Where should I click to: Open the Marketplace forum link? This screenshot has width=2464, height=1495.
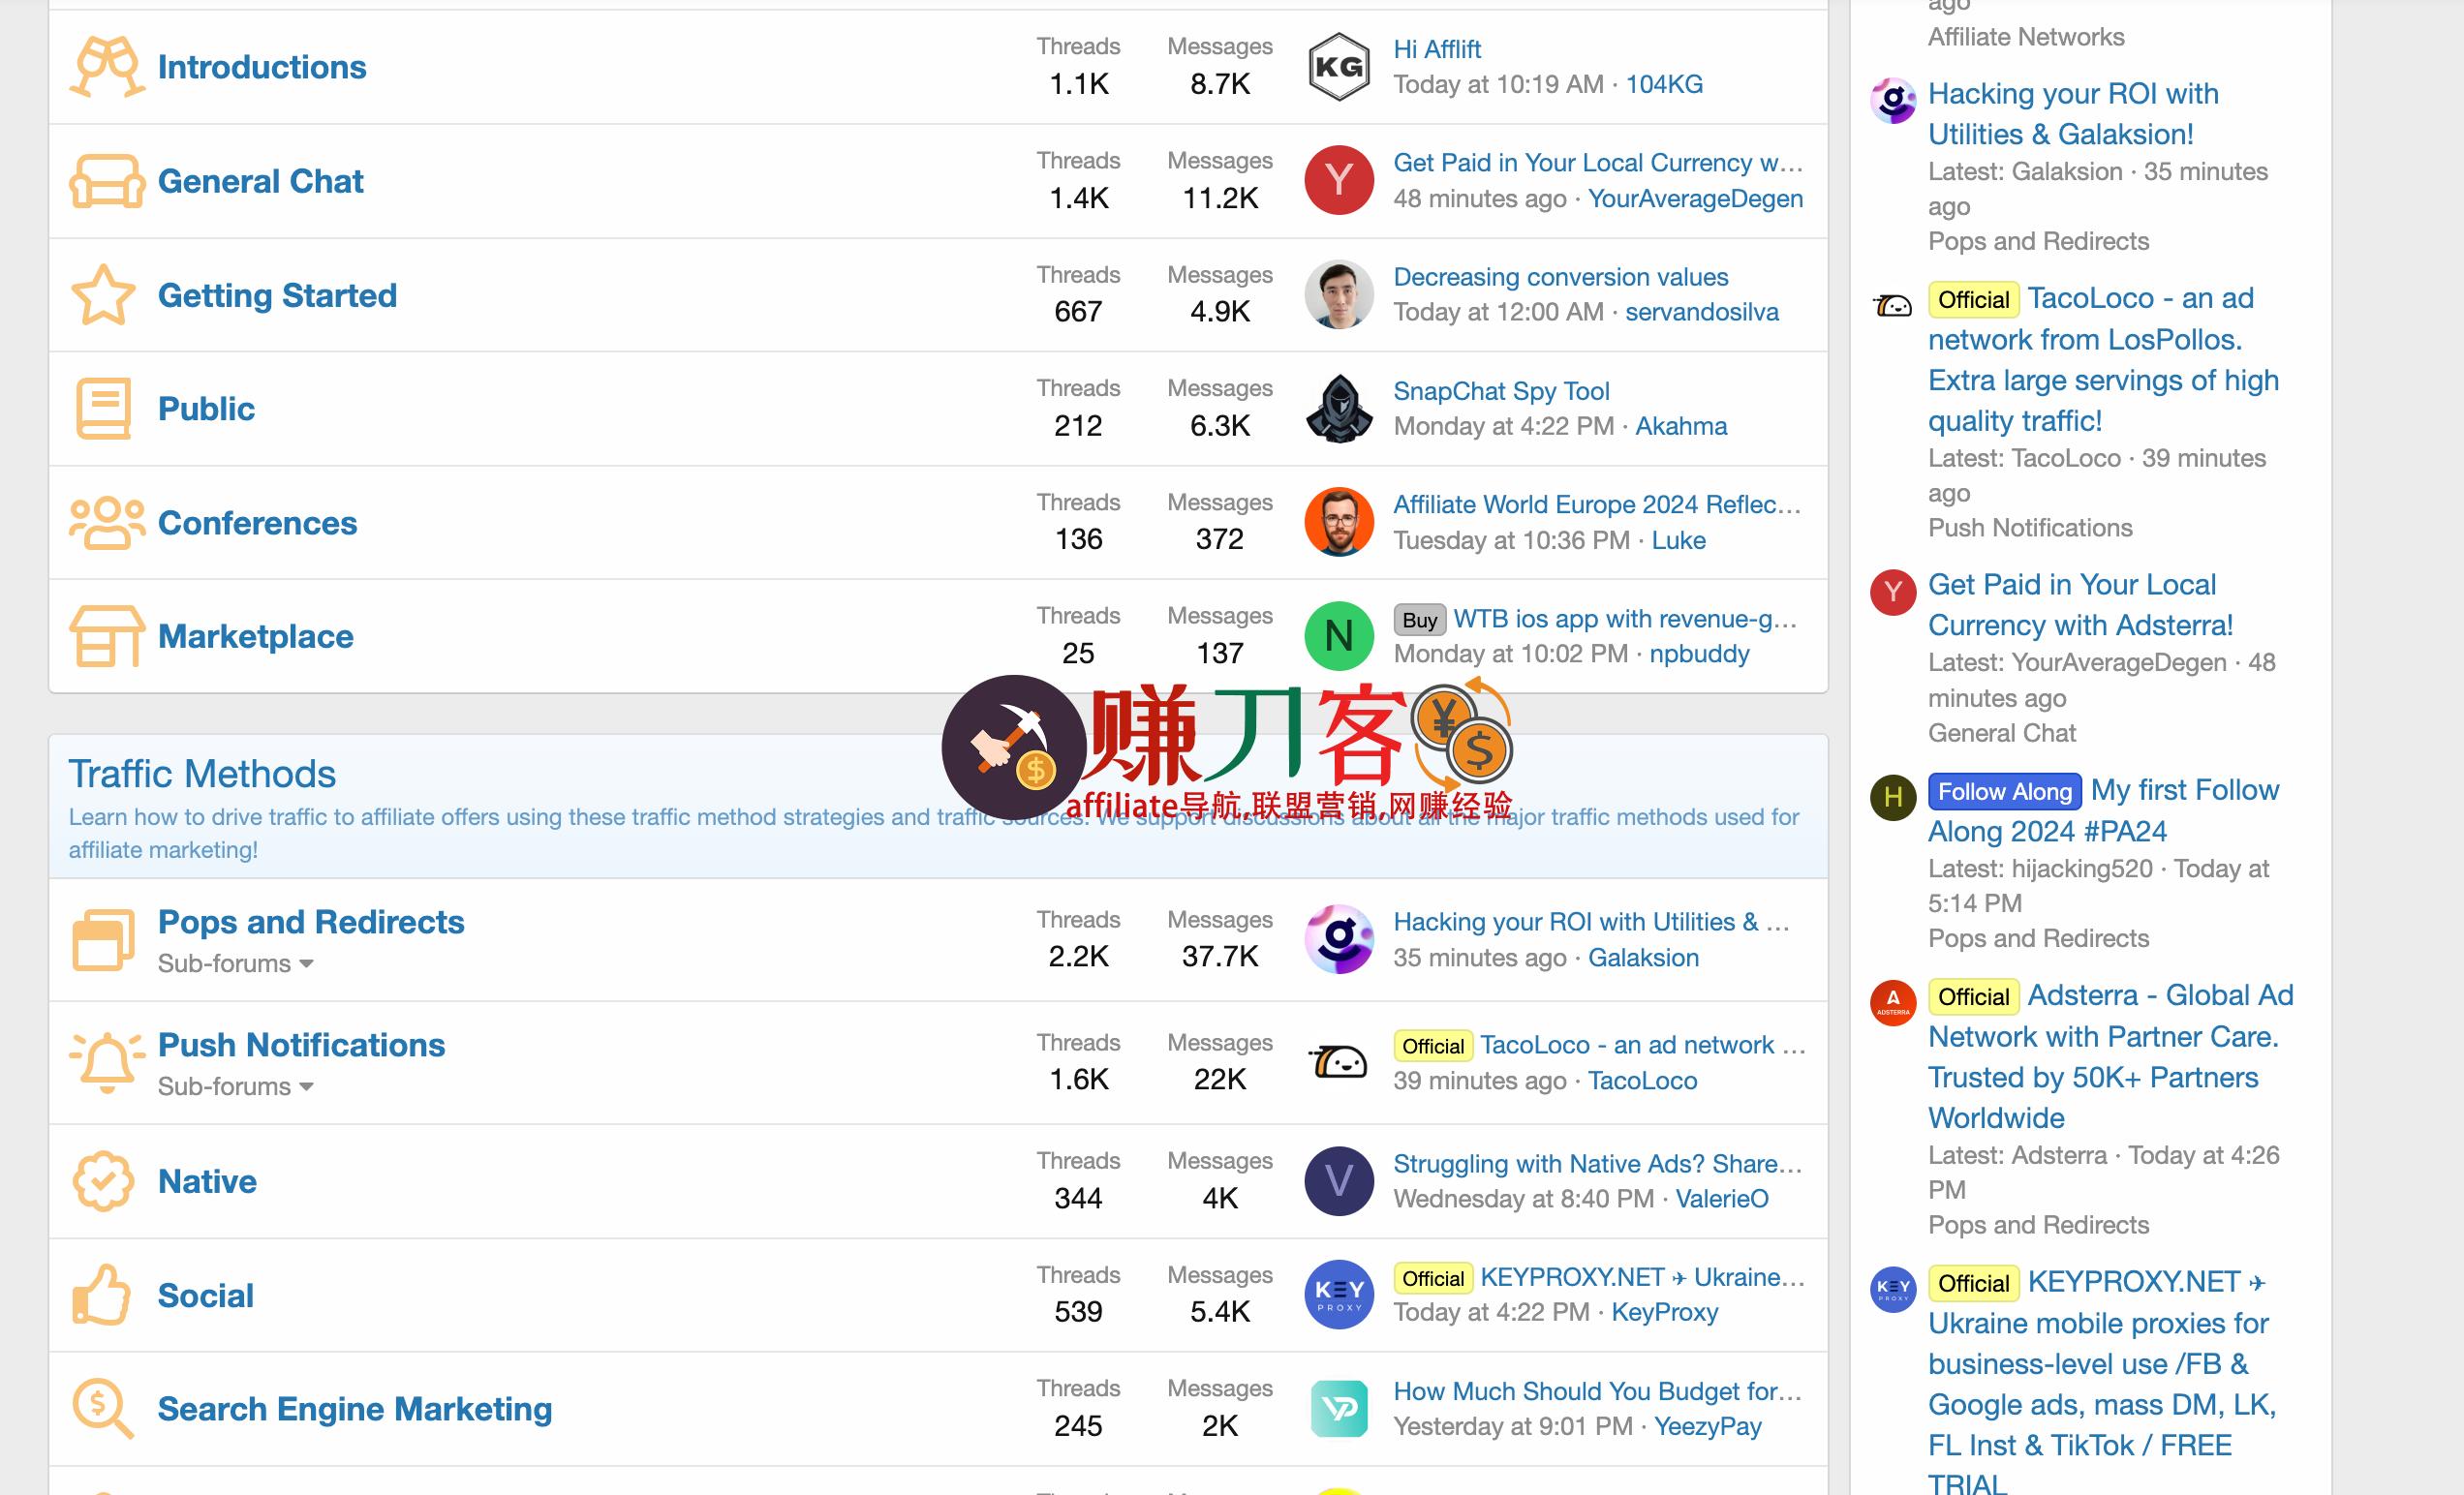(x=256, y=636)
